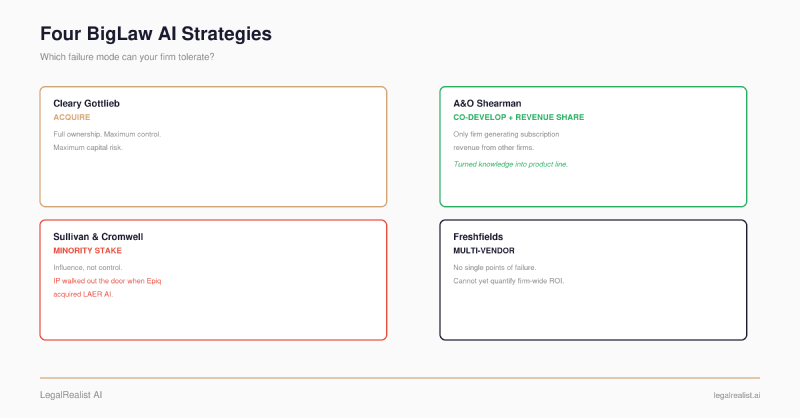Select red text about Epiq acquiring LAER AI

click(107, 287)
